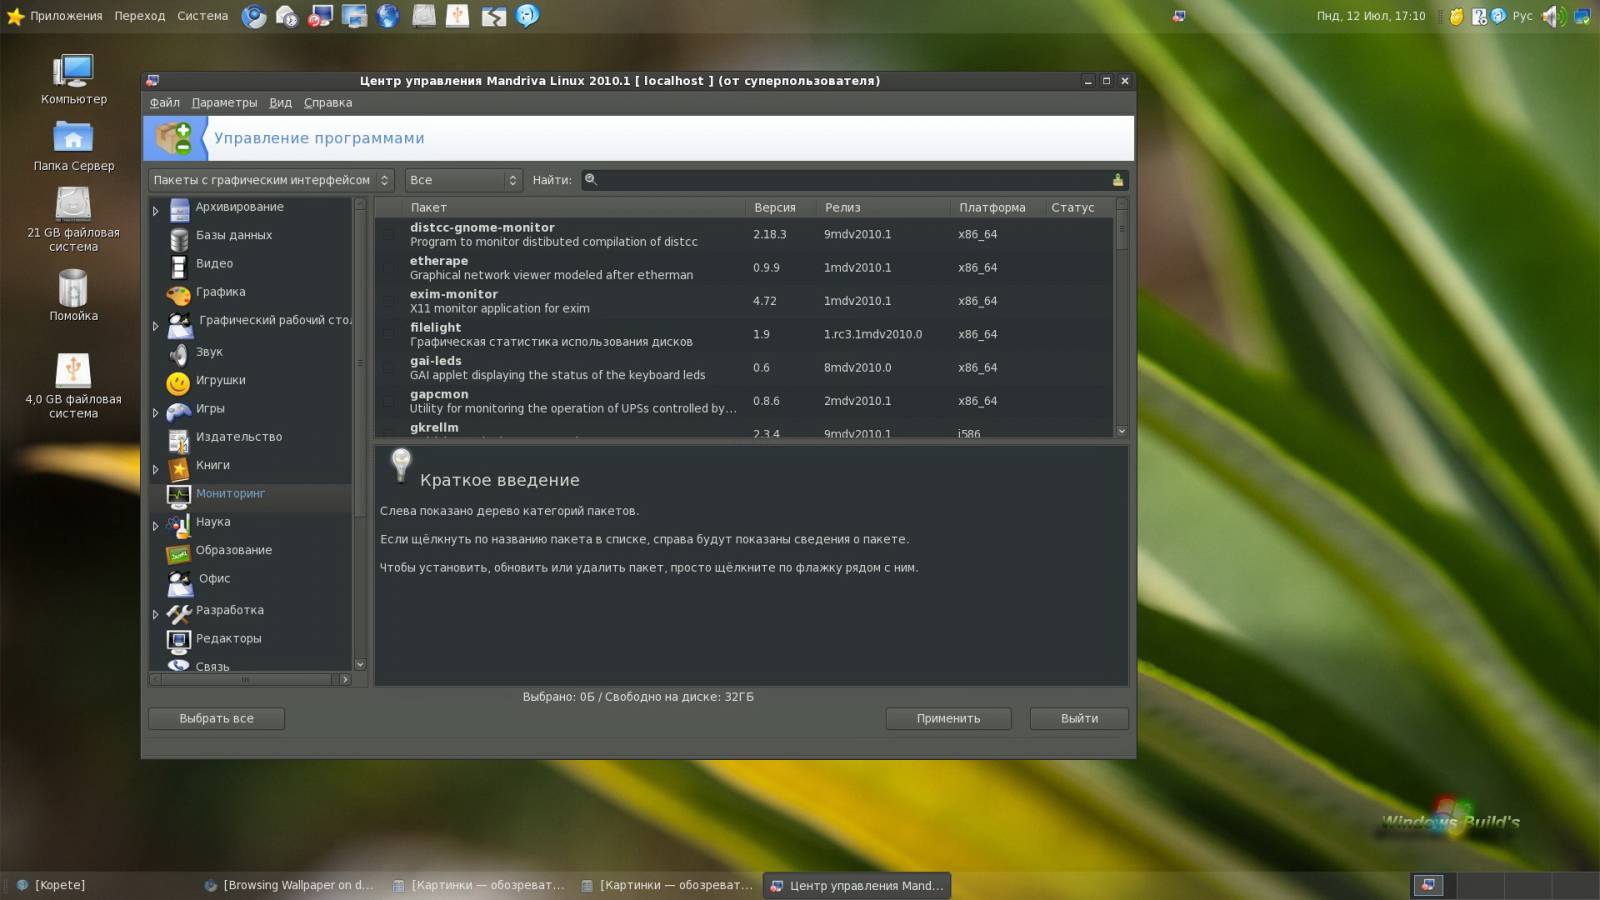1600x900 pixels.
Task: Tick the checkbox for etherape package
Action: coord(389,268)
